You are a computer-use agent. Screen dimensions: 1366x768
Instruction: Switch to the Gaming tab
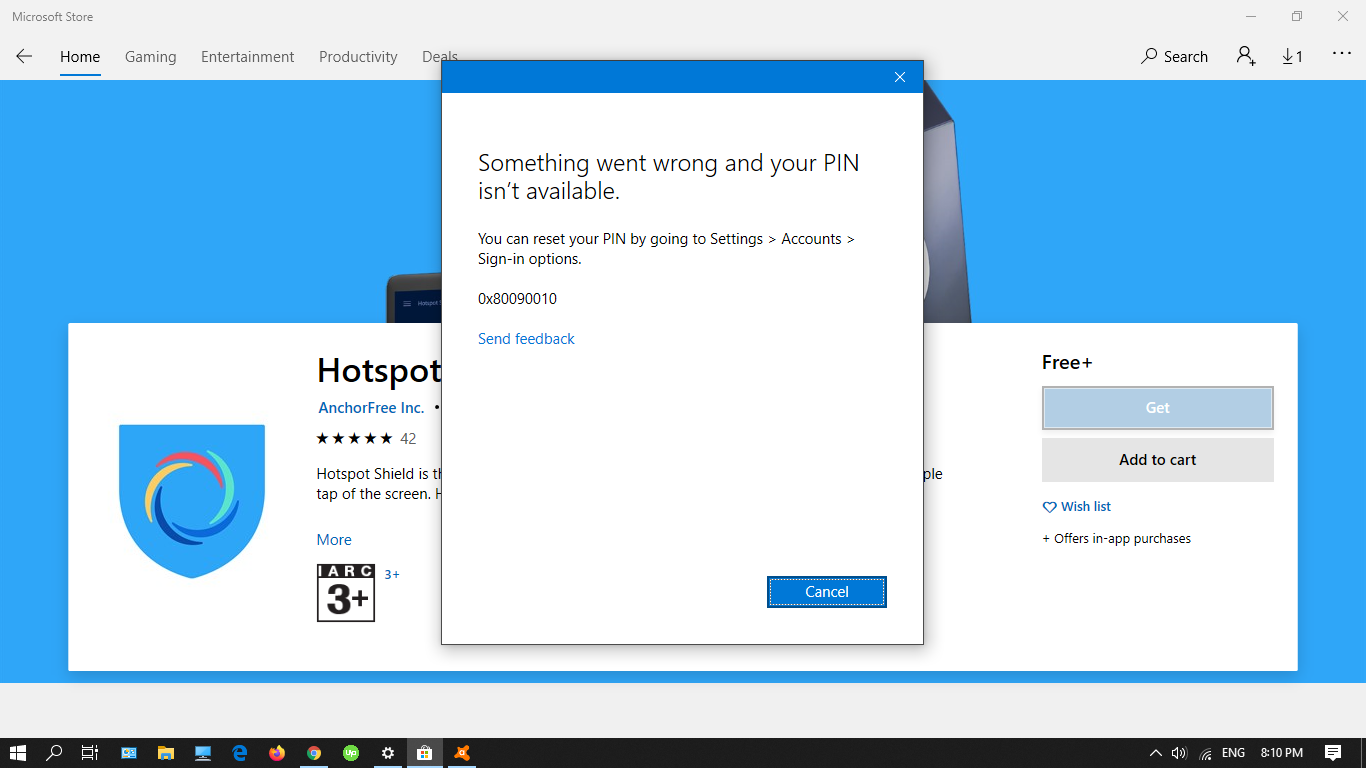151,57
